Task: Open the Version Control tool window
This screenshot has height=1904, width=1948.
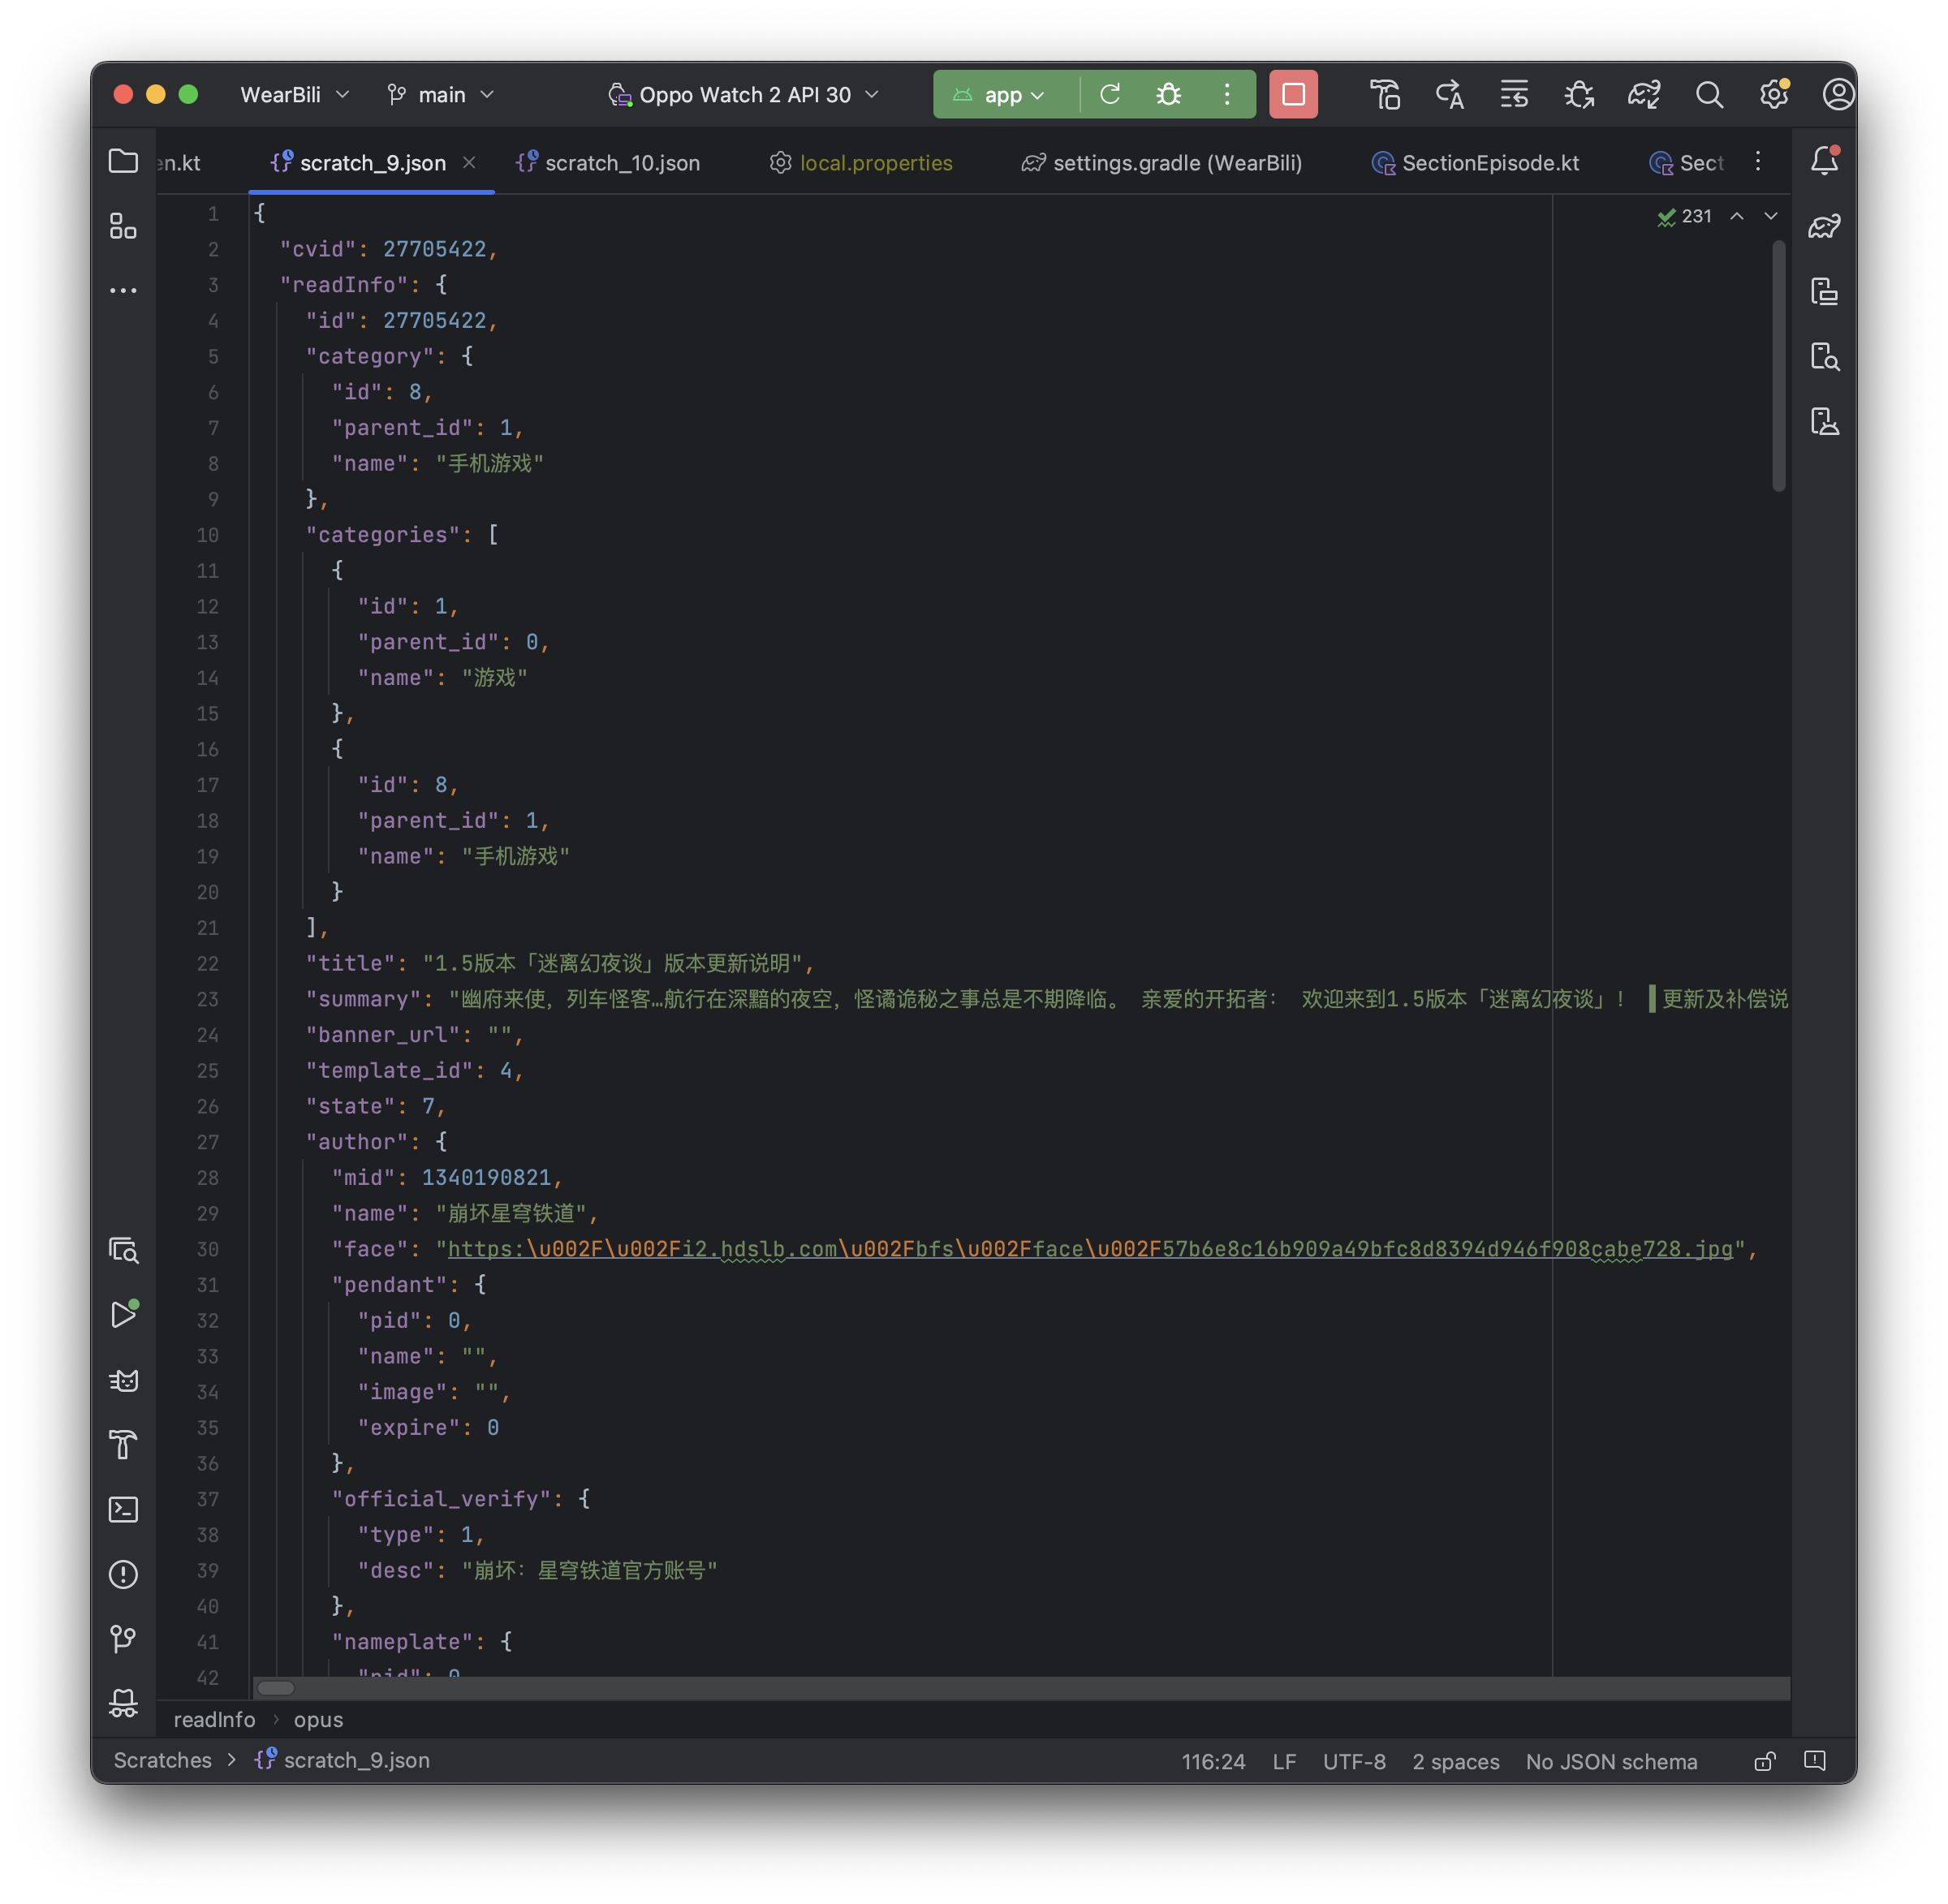Action: 124,1638
